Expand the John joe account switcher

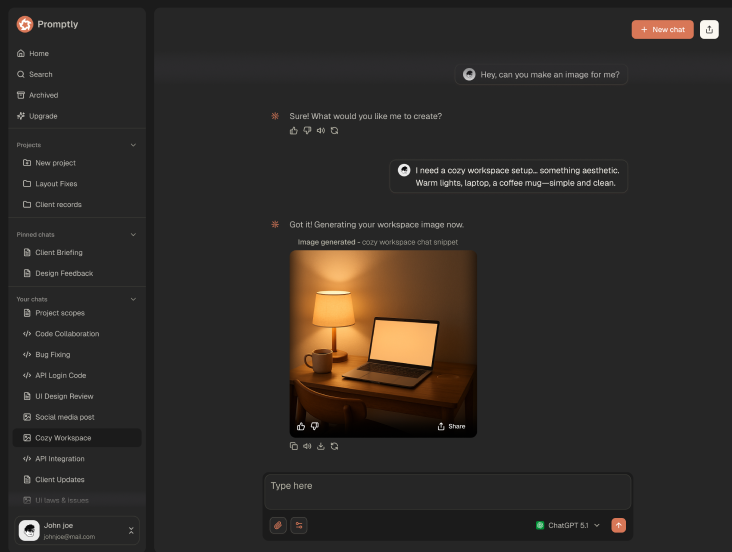coord(131,531)
